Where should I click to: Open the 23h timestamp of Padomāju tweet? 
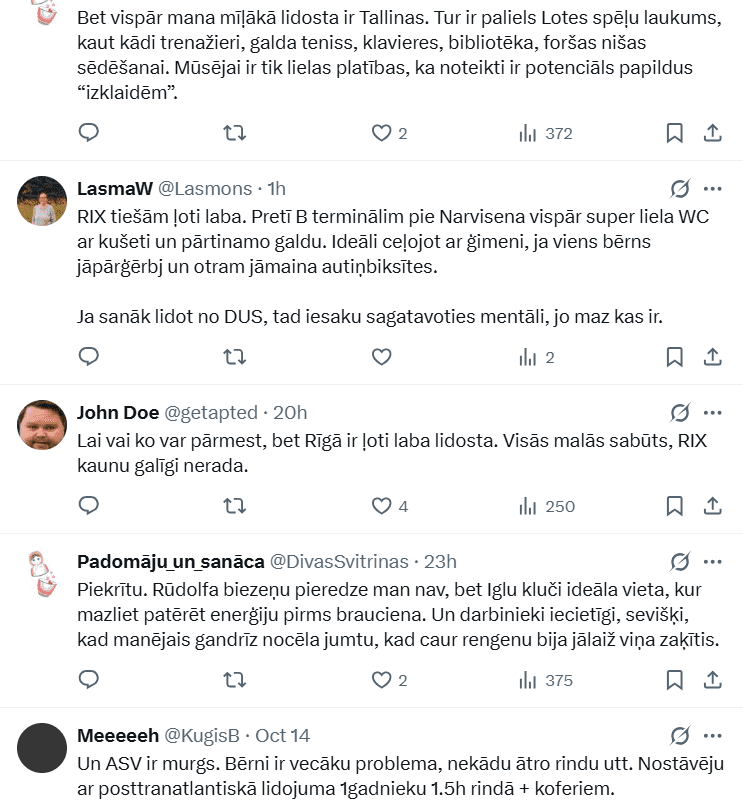click(x=440, y=561)
